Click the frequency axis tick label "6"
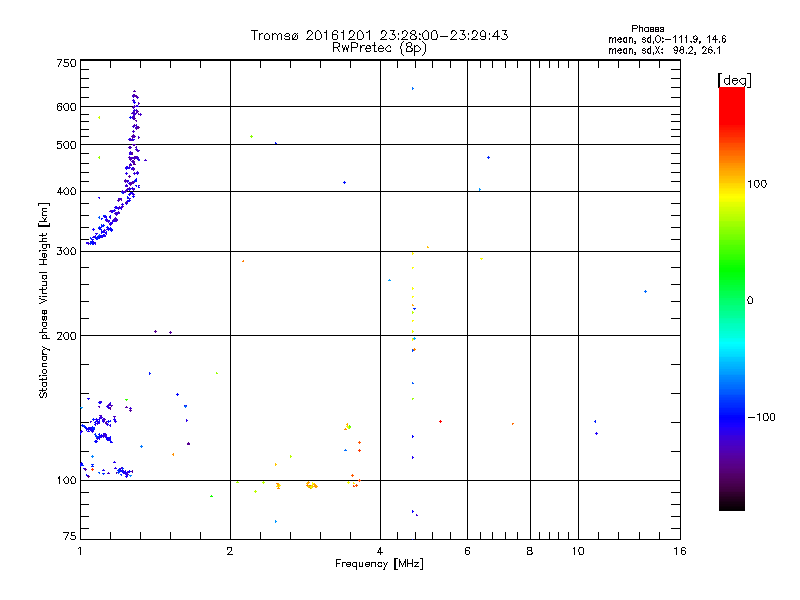Image resolution: width=800 pixels, height=600 pixels. tap(467, 551)
